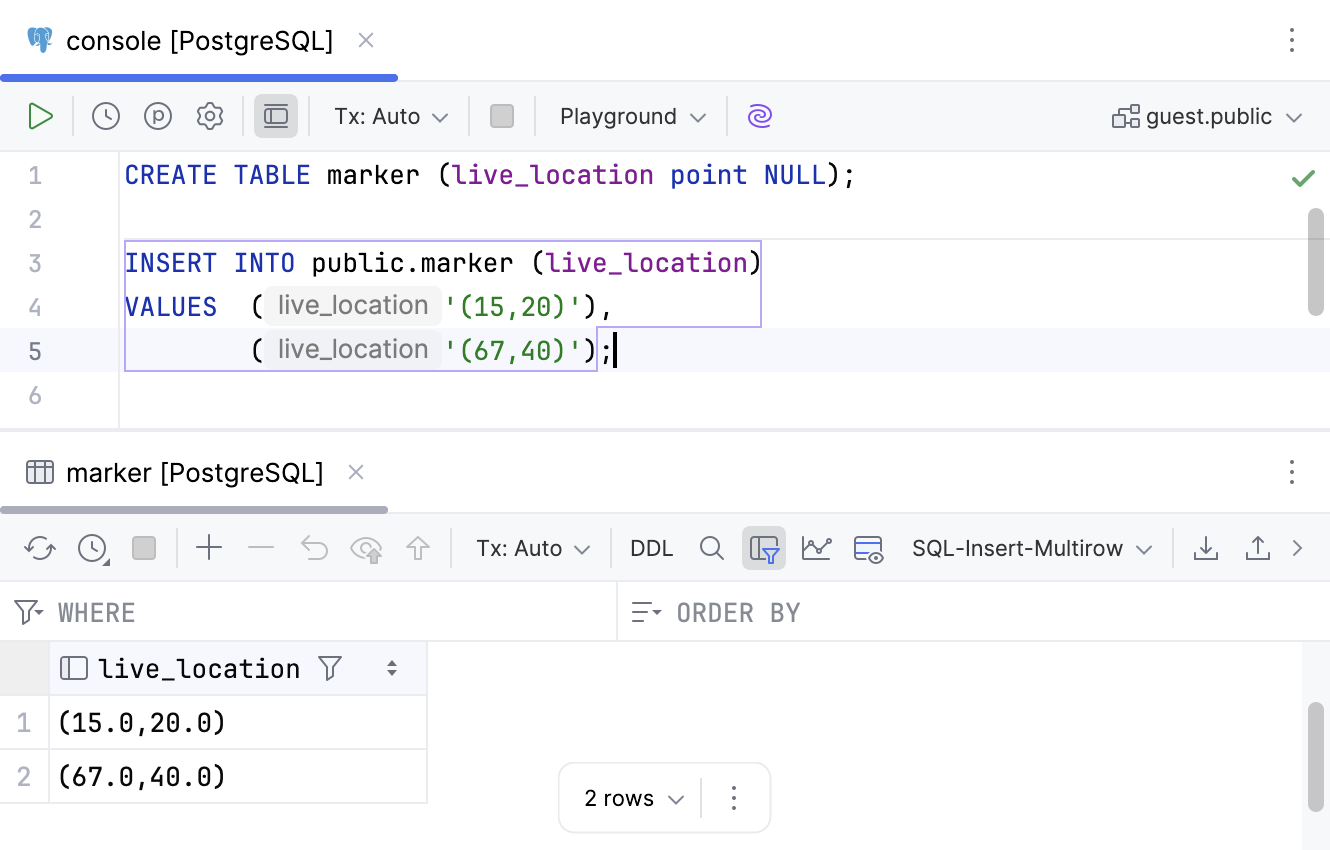Click editor gutter line number 6
The height and width of the screenshot is (850, 1330).
pos(35,396)
